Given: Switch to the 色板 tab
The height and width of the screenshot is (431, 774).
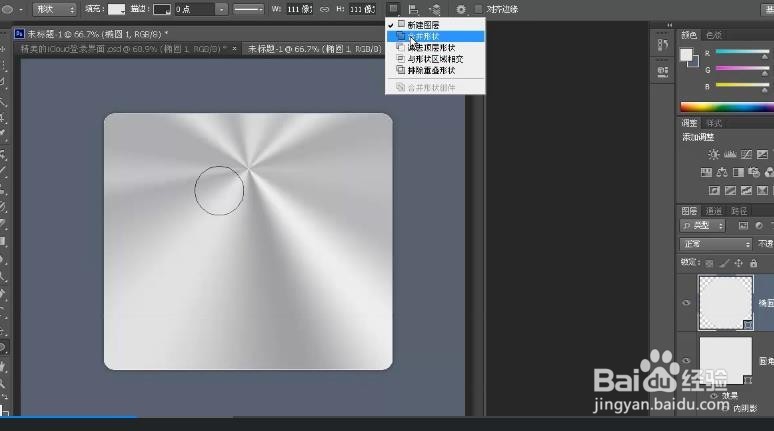Looking at the screenshot, I should click(714, 35).
